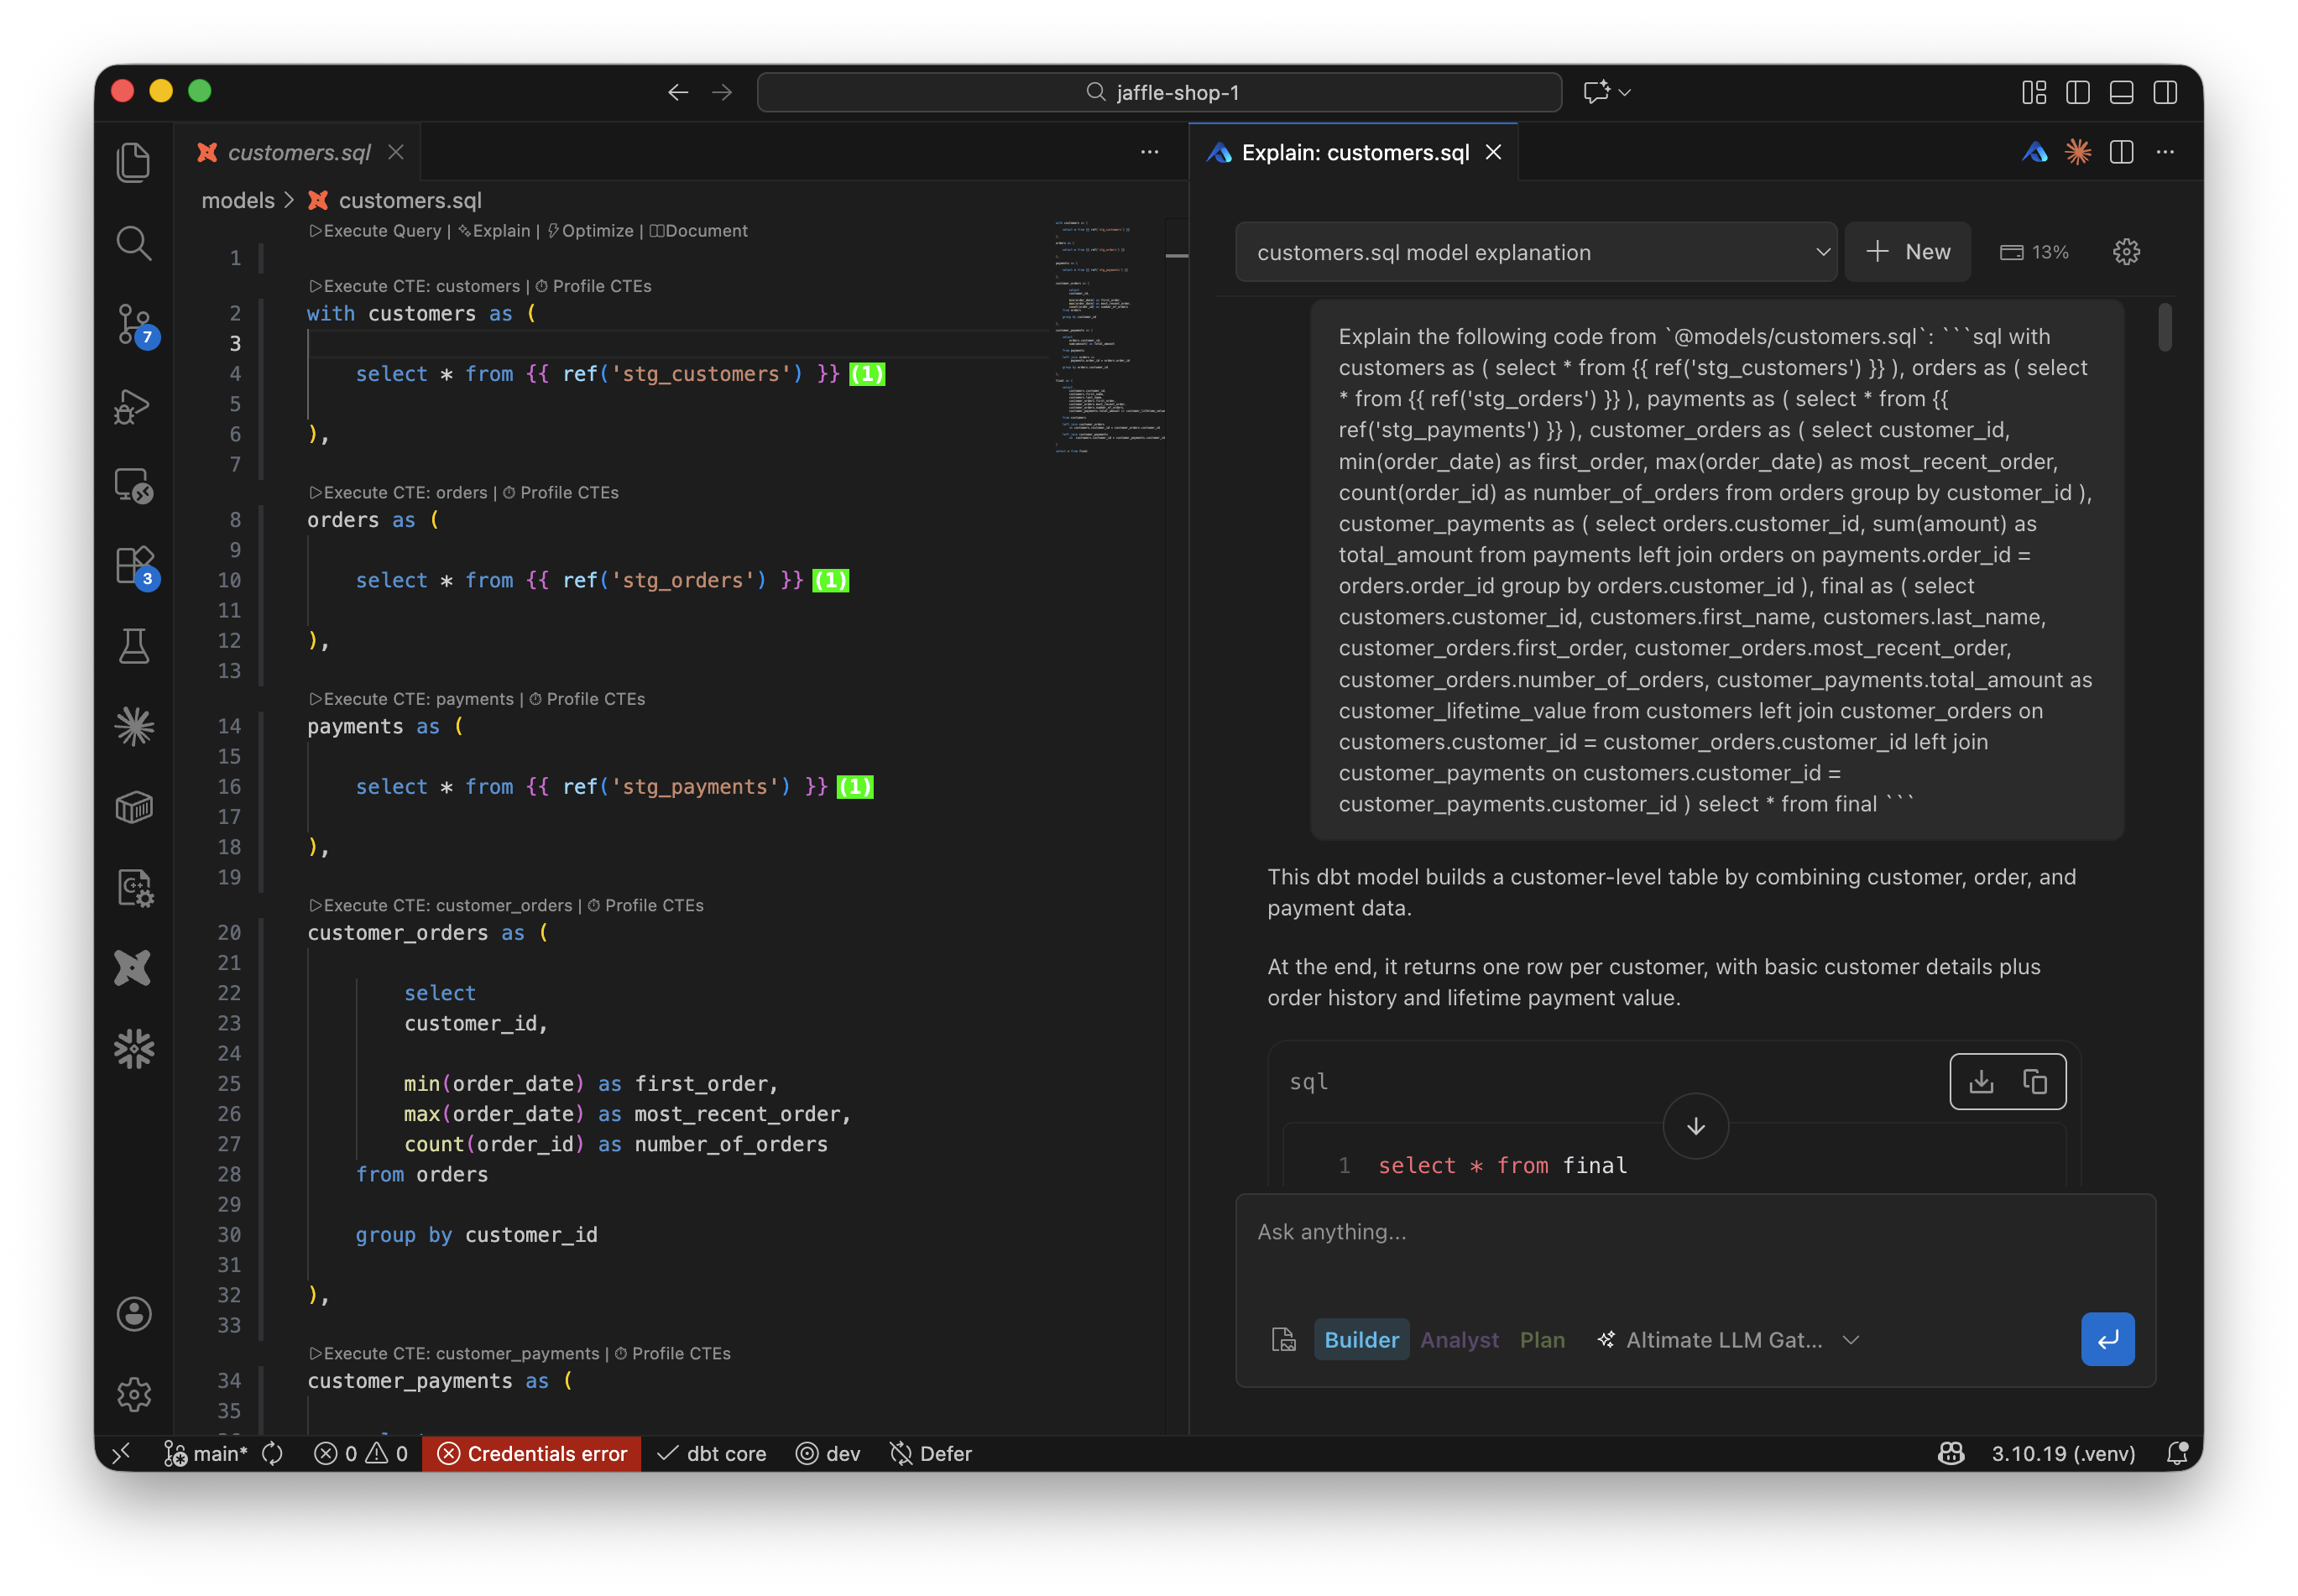Switch to Explain: customers.sql tab
Screen dimensions: 2298x1596
1354,152
